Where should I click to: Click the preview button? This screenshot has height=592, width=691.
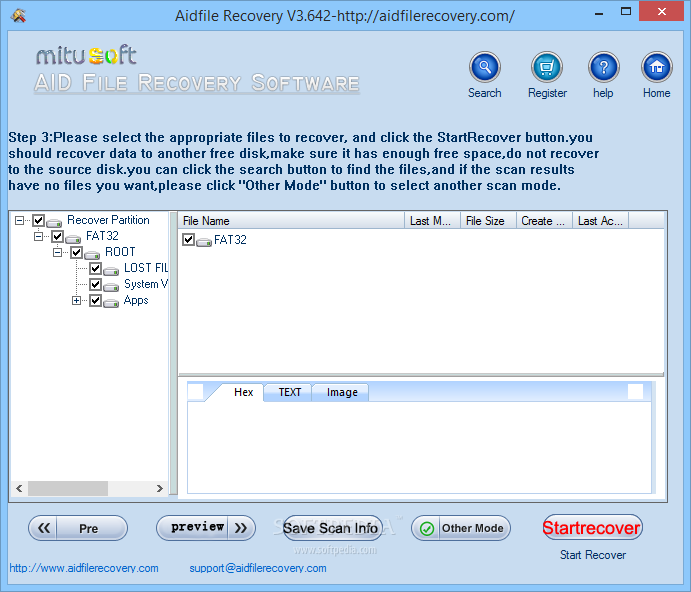[206, 528]
